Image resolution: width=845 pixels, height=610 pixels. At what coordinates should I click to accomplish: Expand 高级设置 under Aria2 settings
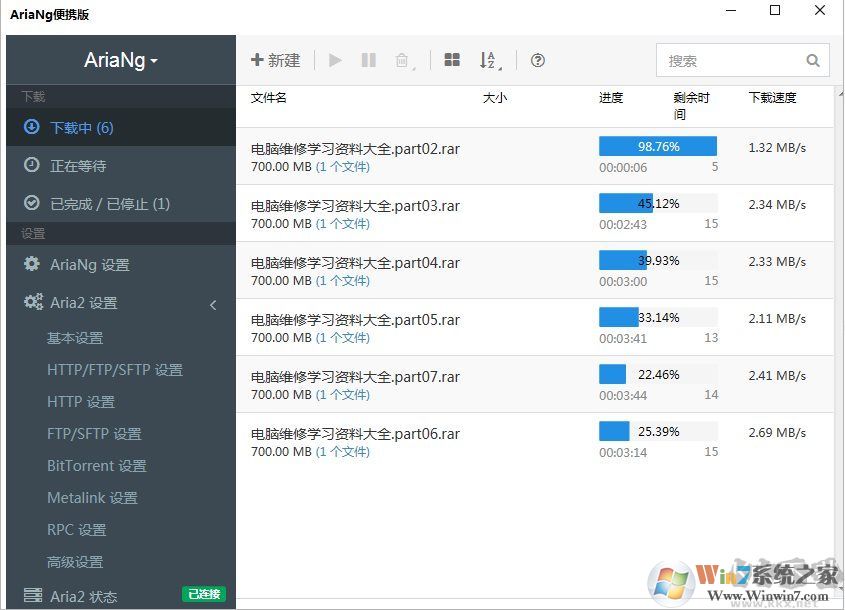coord(75,561)
